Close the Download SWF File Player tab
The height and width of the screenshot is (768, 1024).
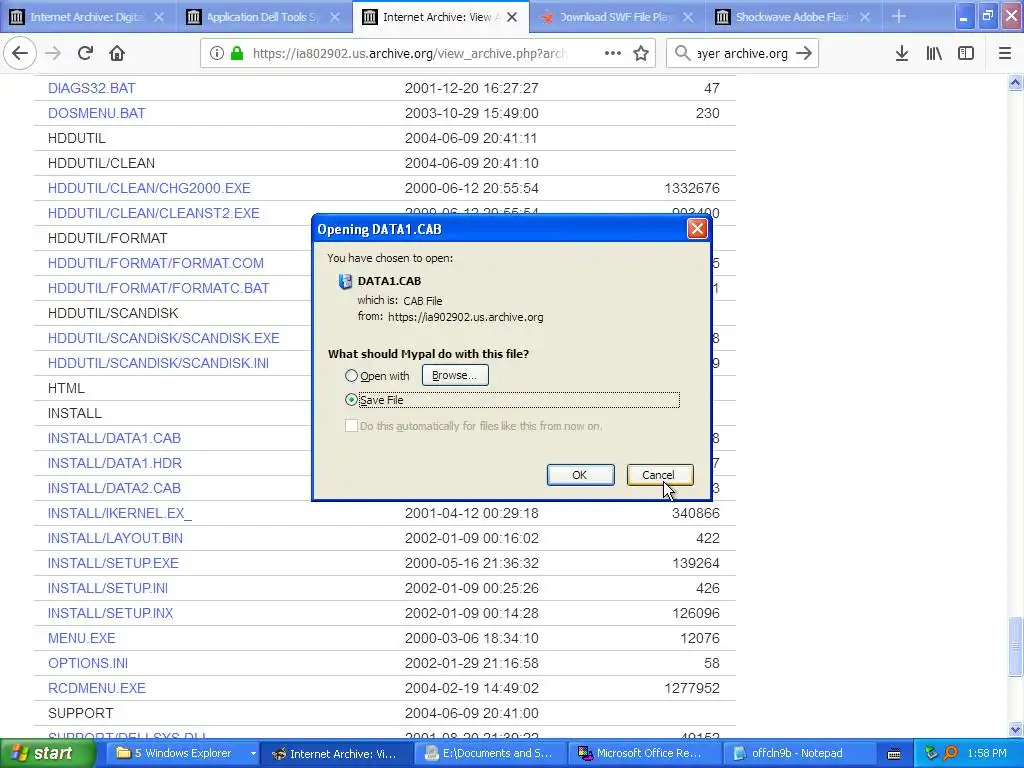[x=688, y=17]
